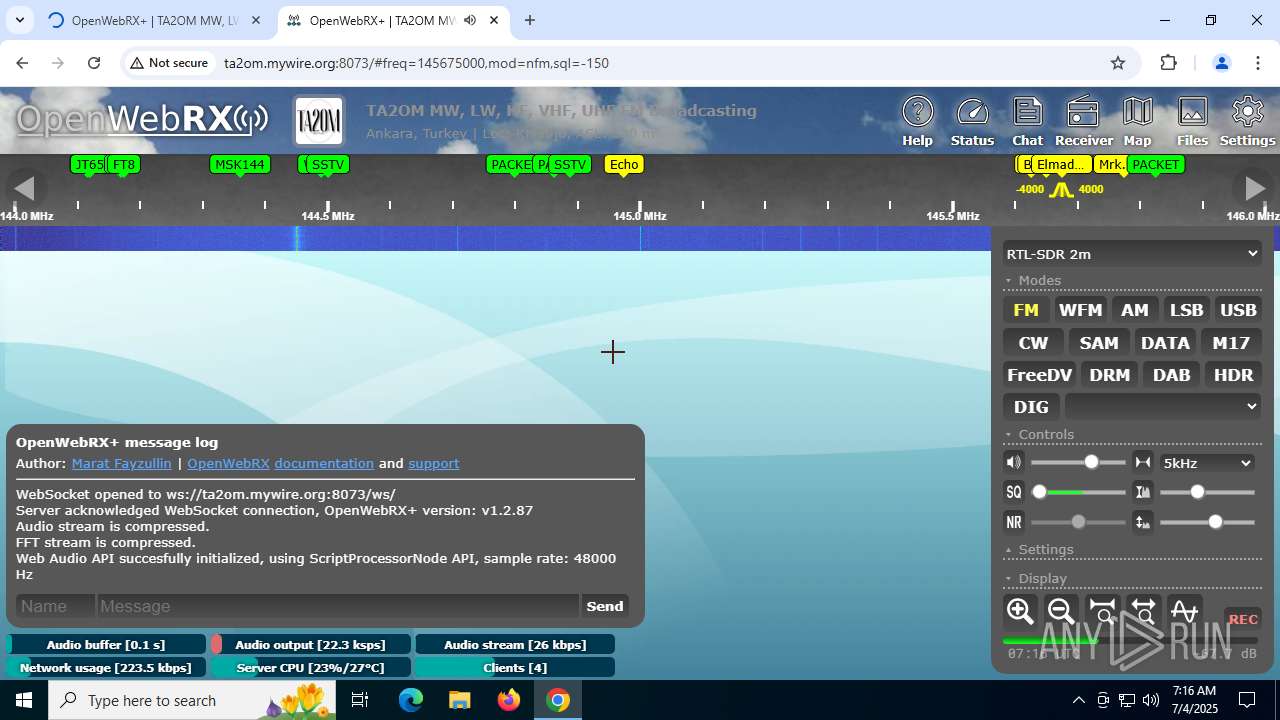Zoom out totally on waterfall
Screen dimensions: 1280x720
1143,611
